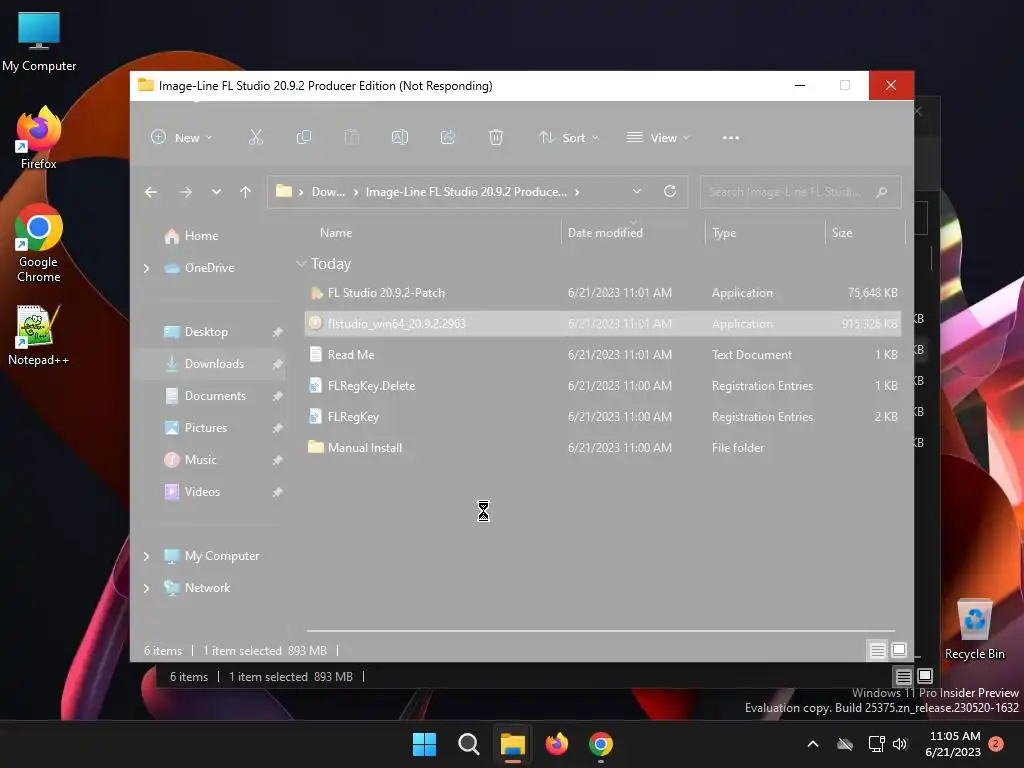Click the Search Image-Line FL Studio field
Screen dimensions: 1024x768
[800, 192]
